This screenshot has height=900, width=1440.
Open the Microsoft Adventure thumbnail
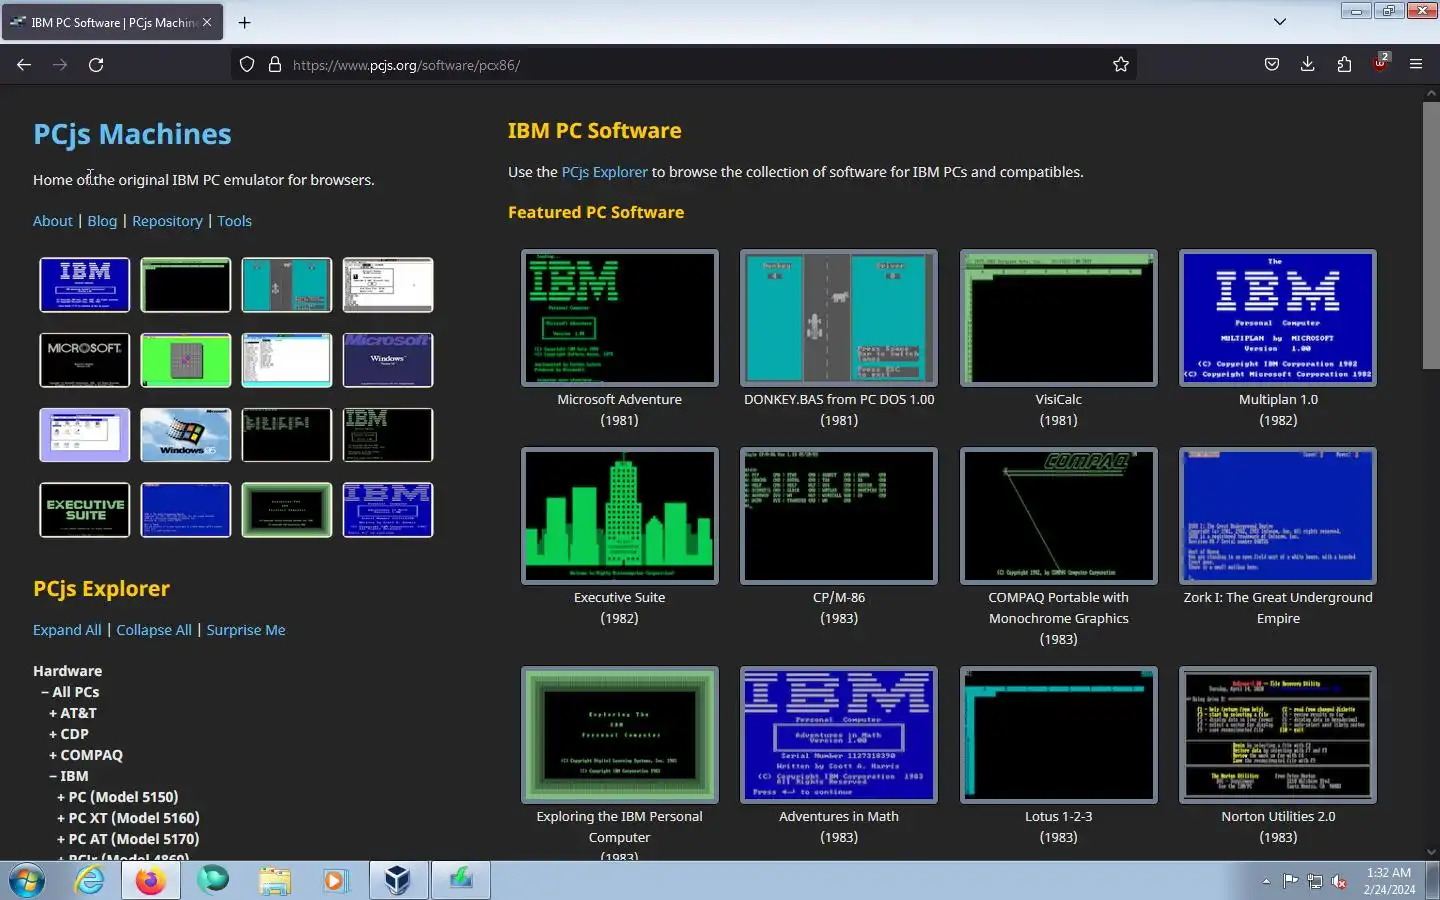coord(620,318)
